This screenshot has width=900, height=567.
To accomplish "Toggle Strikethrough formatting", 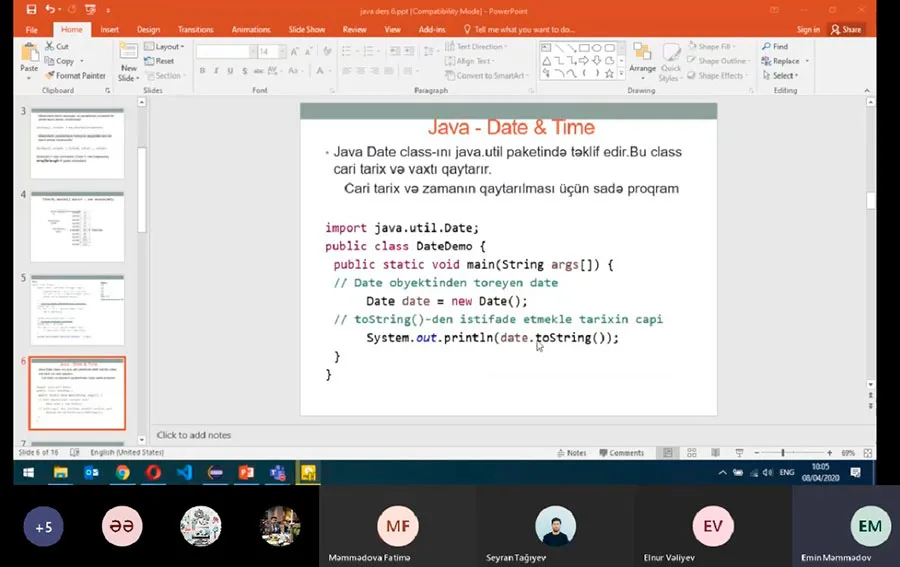I will pyautogui.click(x=258, y=71).
